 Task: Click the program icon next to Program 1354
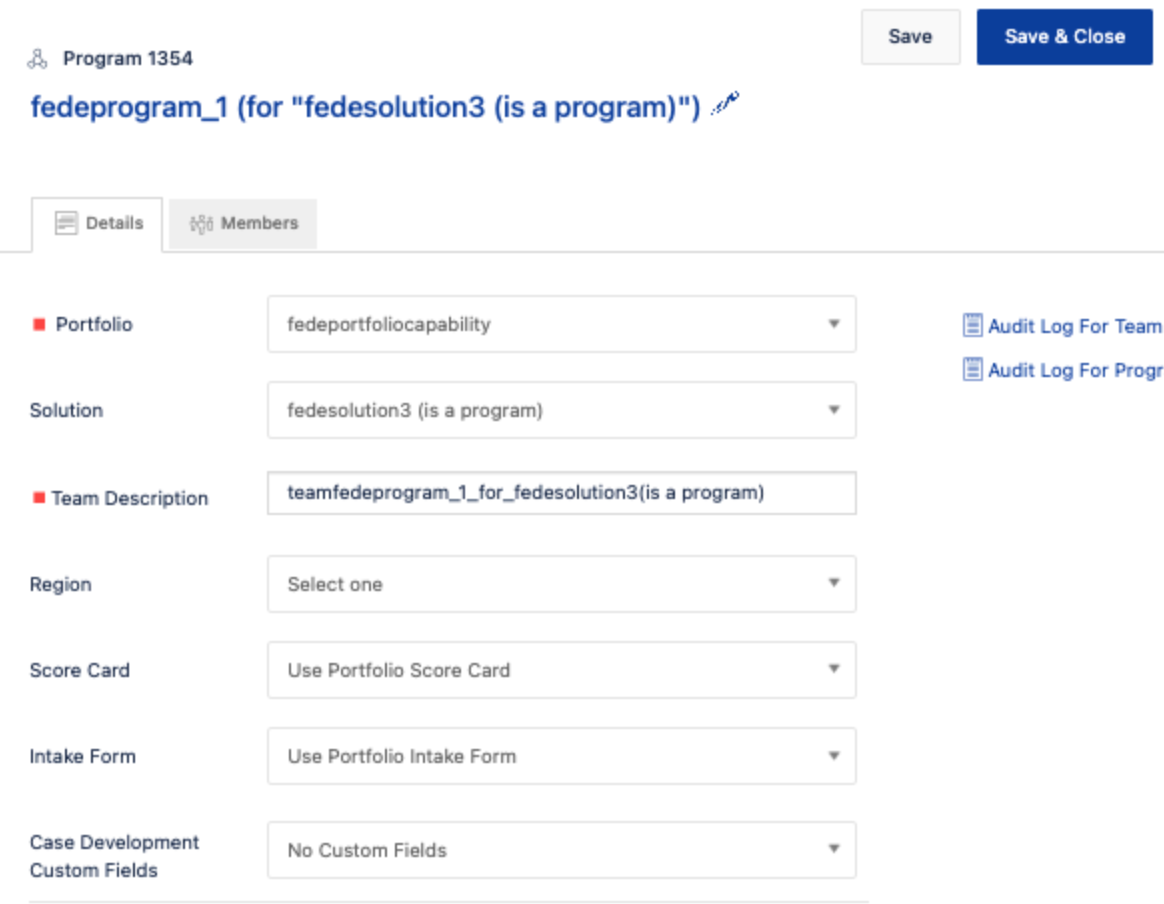[37, 59]
